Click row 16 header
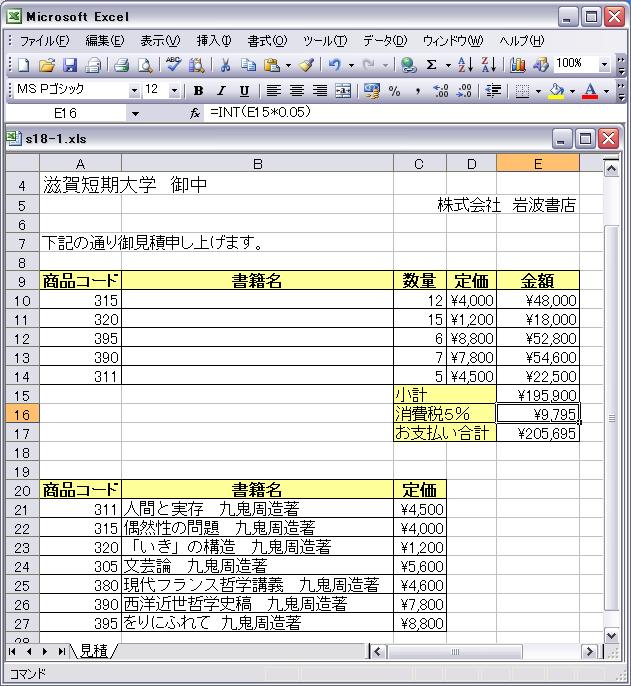The height and width of the screenshot is (686, 631). [22, 414]
